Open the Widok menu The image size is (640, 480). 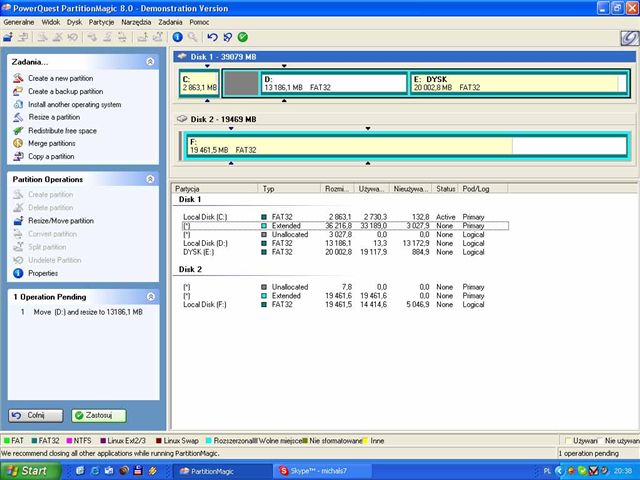coord(51,22)
